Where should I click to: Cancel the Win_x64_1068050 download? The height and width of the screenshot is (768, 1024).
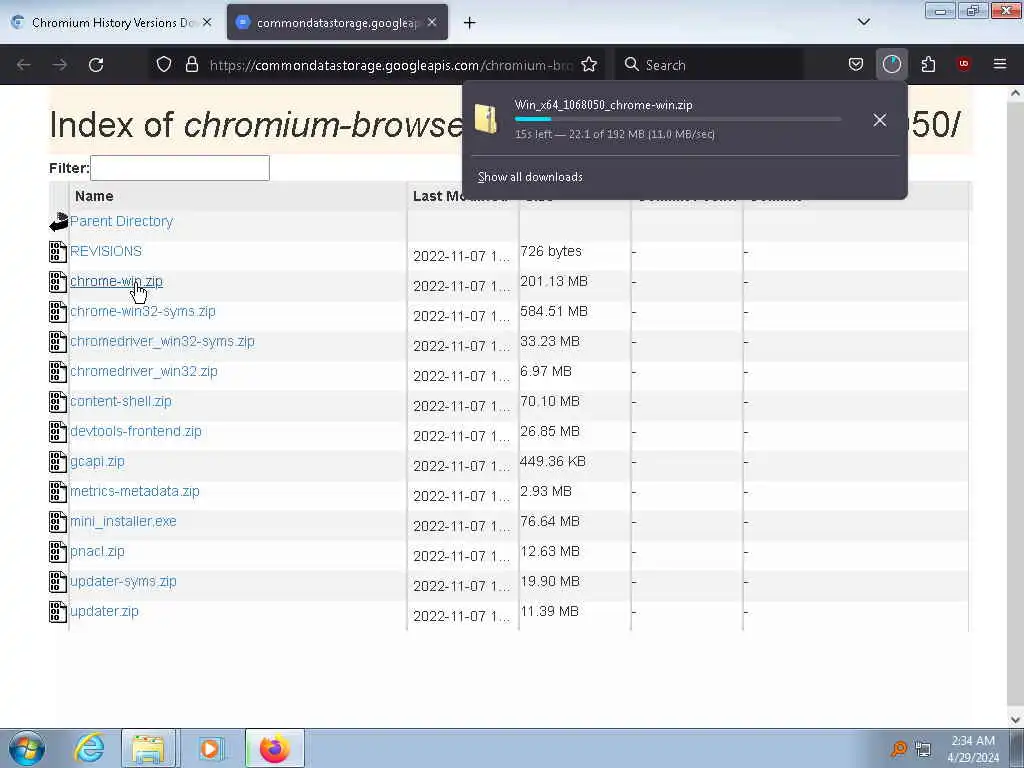tap(880, 120)
